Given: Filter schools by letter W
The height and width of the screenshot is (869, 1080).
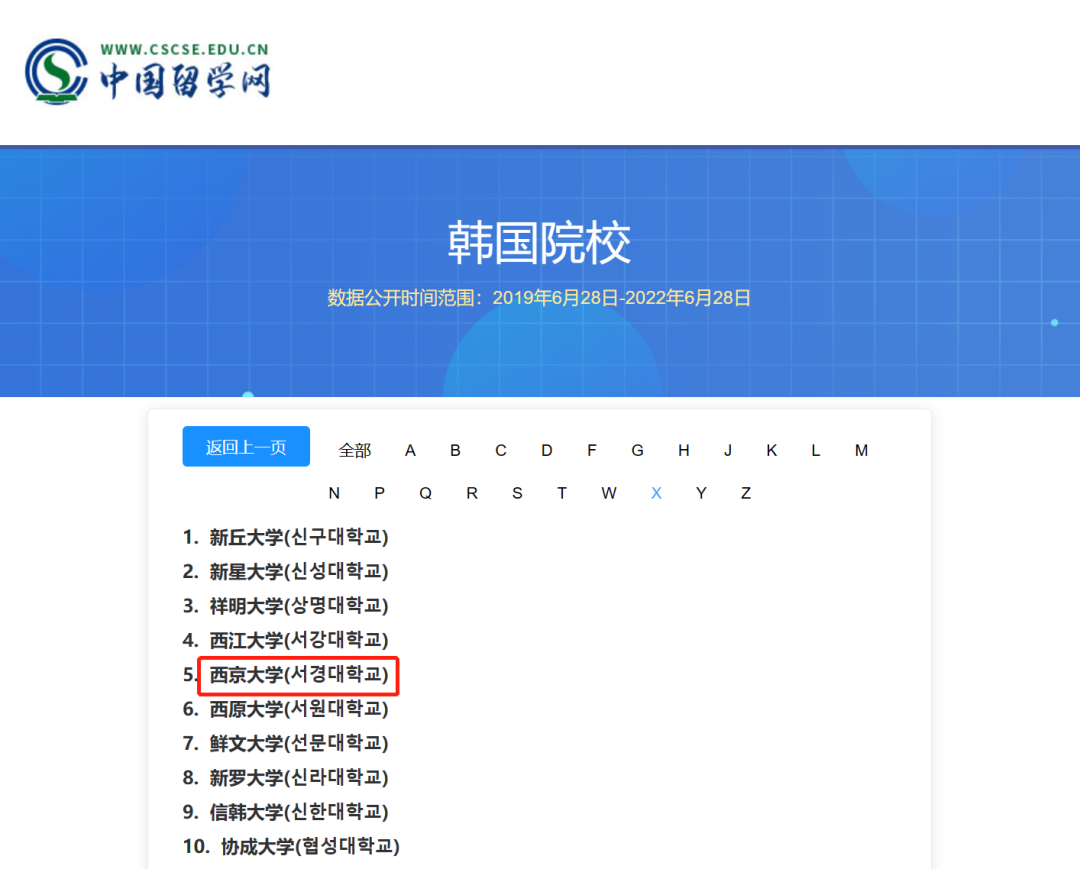Looking at the screenshot, I should pyautogui.click(x=609, y=494).
